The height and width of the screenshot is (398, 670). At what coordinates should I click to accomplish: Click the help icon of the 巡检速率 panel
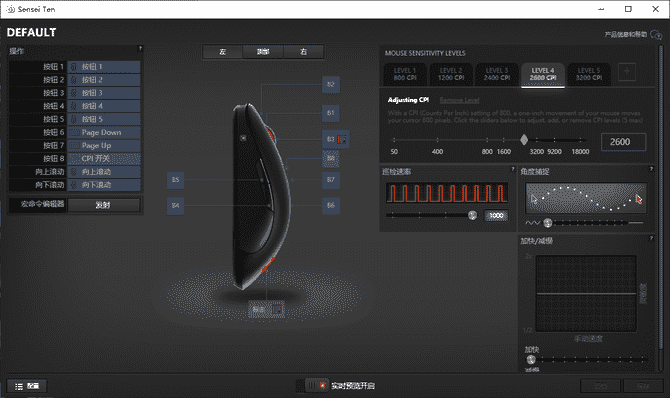[513, 169]
